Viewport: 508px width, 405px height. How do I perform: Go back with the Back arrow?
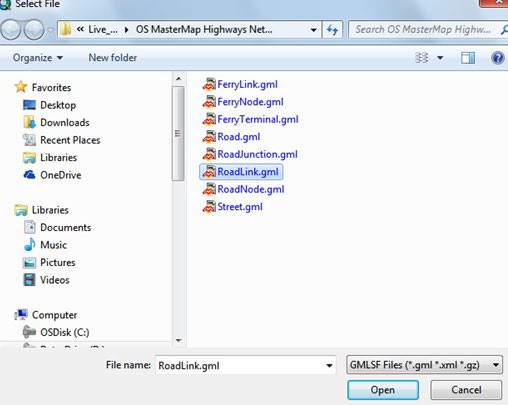[11, 30]
